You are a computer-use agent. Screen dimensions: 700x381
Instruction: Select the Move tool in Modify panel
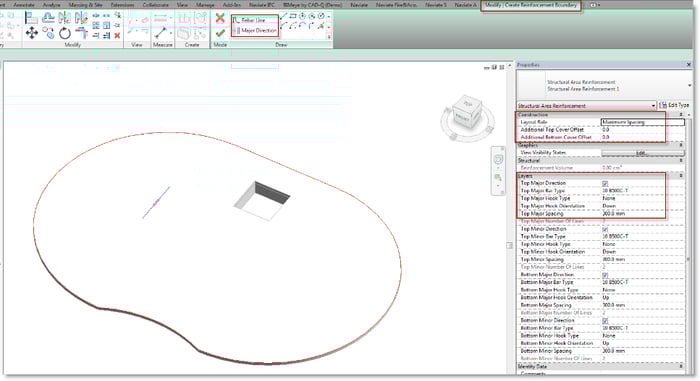(31, 33)
